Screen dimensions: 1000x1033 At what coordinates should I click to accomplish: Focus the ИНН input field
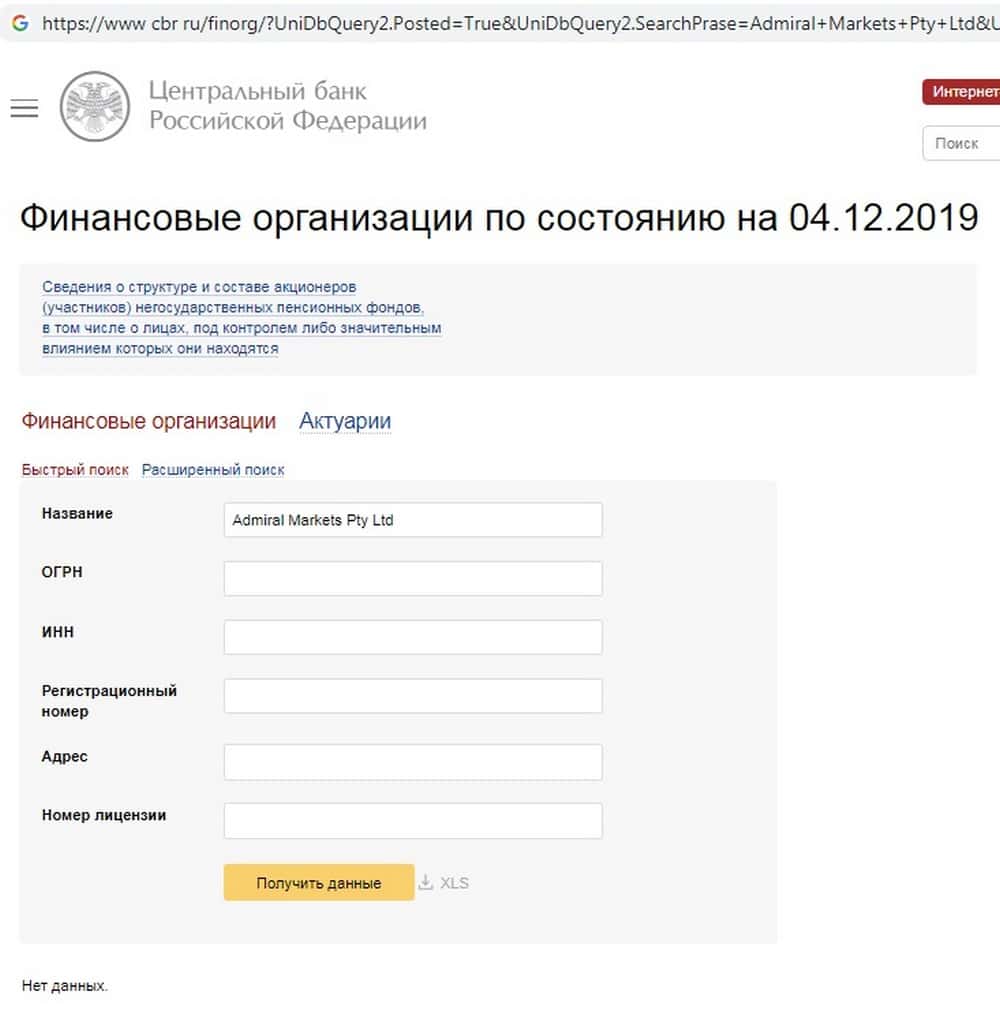(413, 637)
